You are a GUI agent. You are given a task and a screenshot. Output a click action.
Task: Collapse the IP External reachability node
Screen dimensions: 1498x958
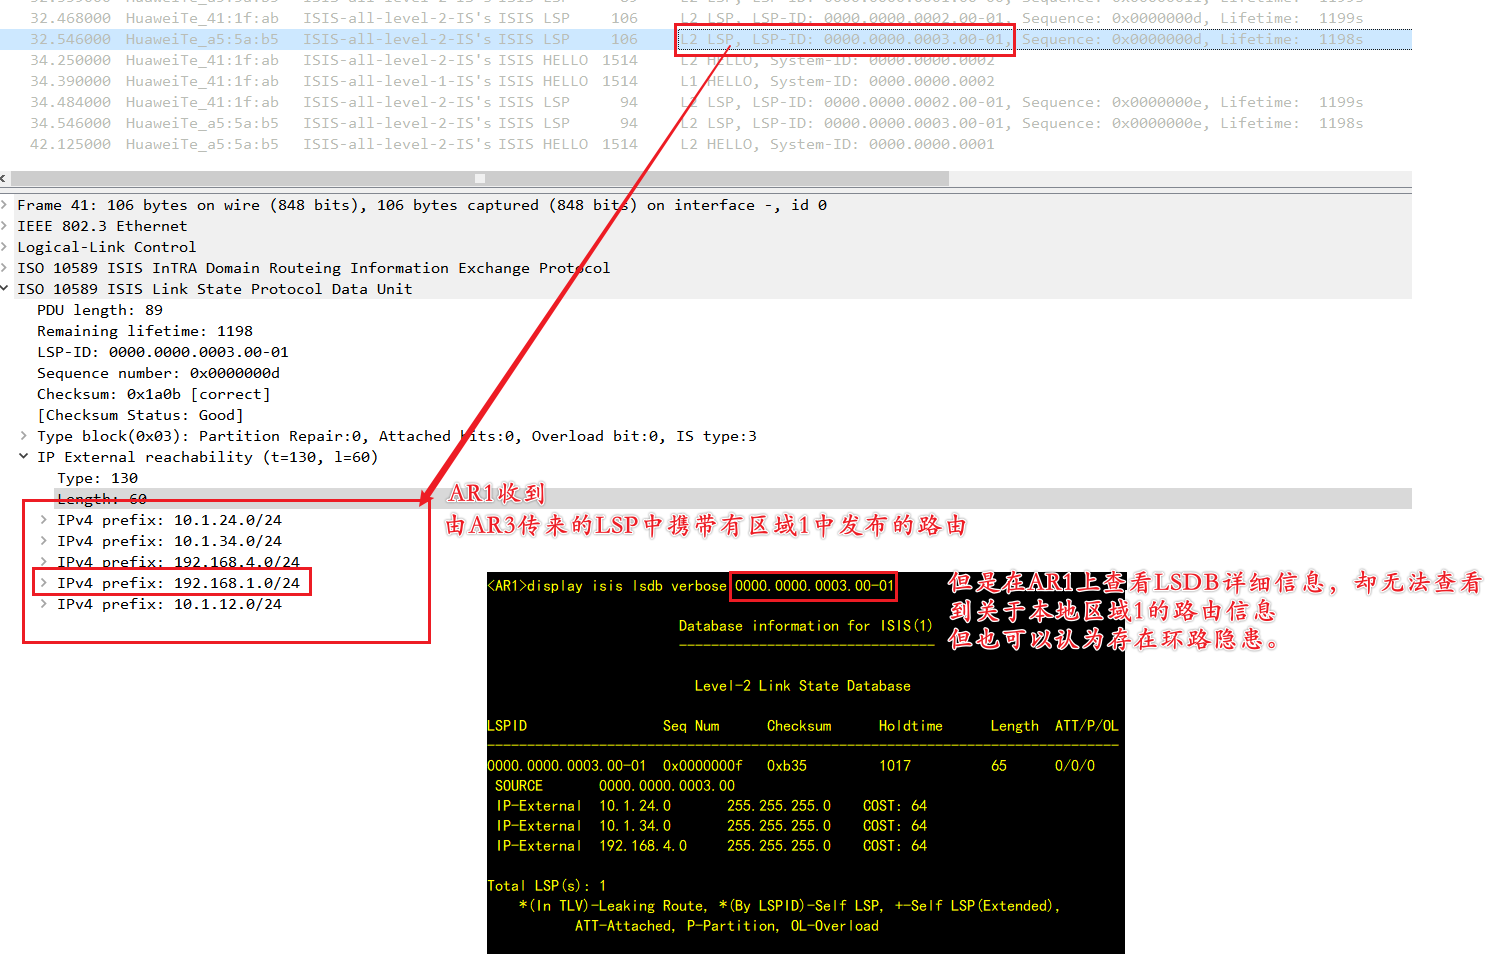tap(24, 457)
